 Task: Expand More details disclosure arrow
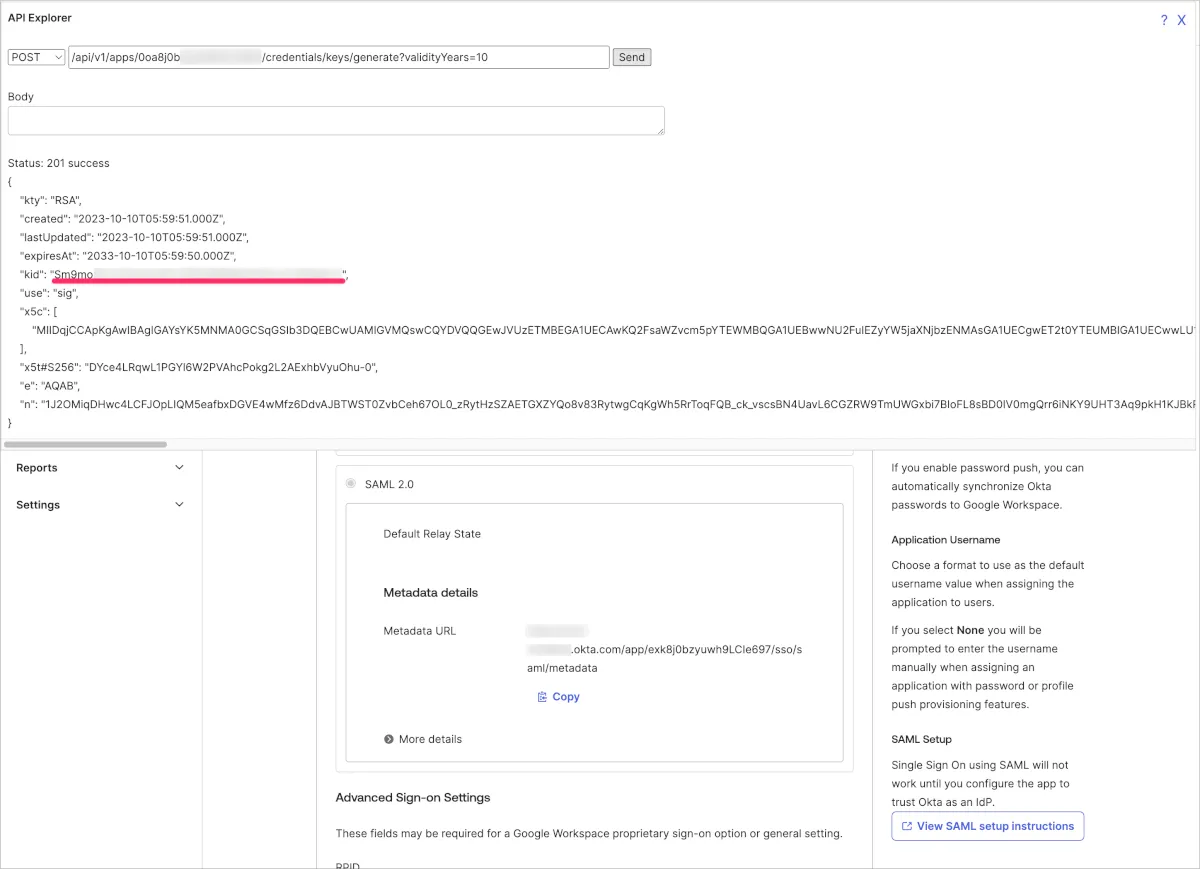point(389,739)
